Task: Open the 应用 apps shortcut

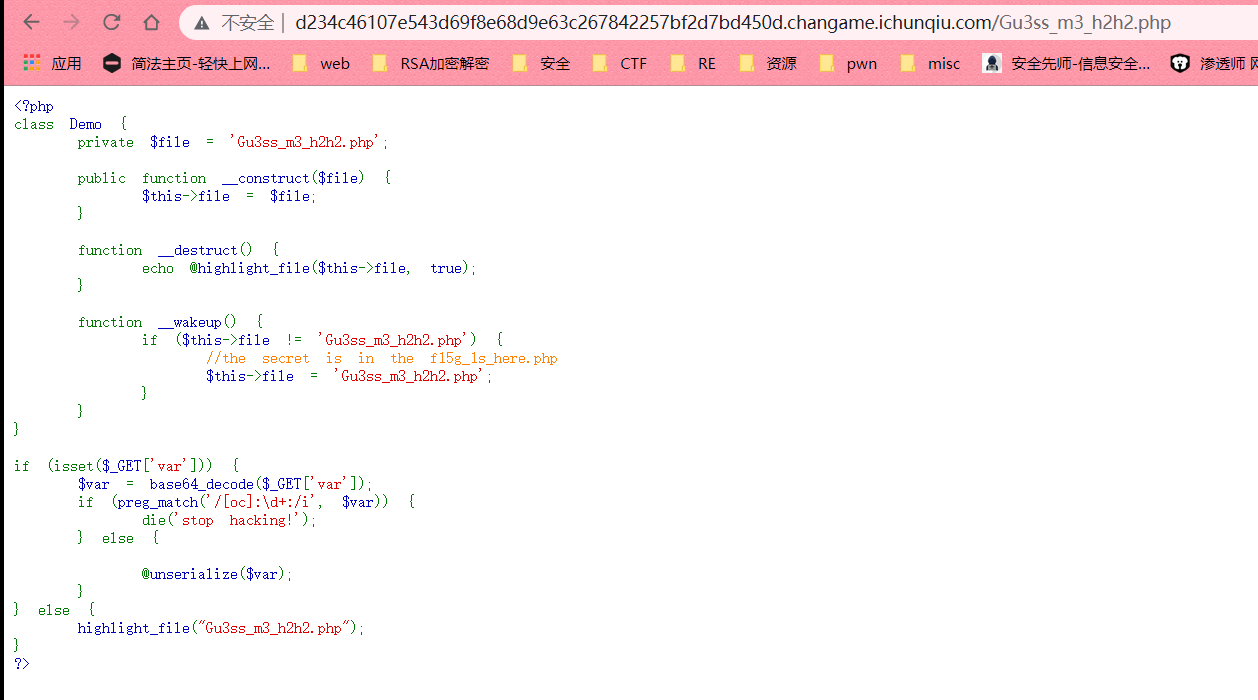Action: click(x=53, y=63)
